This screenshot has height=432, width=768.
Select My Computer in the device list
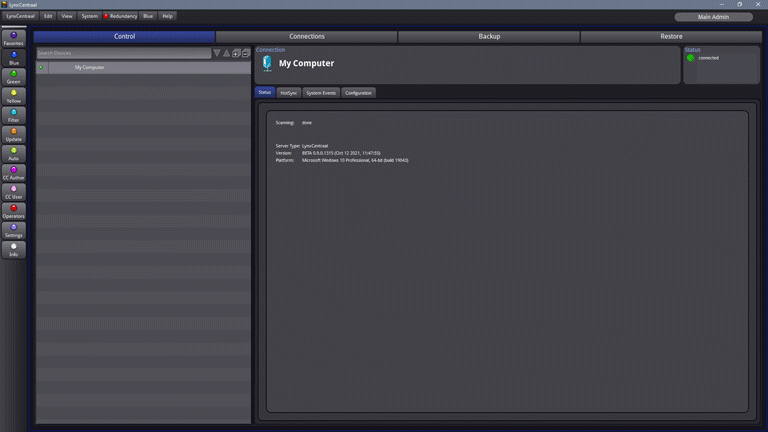[144, 68]
